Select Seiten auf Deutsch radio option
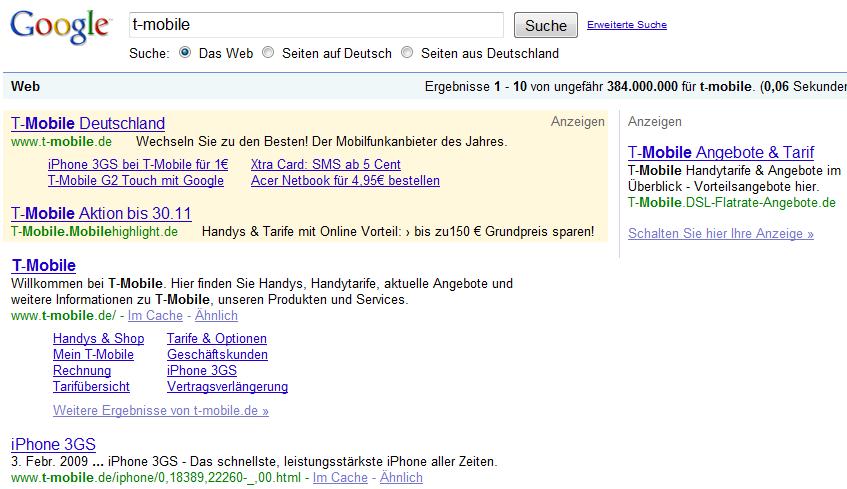 pyautogui.click(x=268, y=52)
